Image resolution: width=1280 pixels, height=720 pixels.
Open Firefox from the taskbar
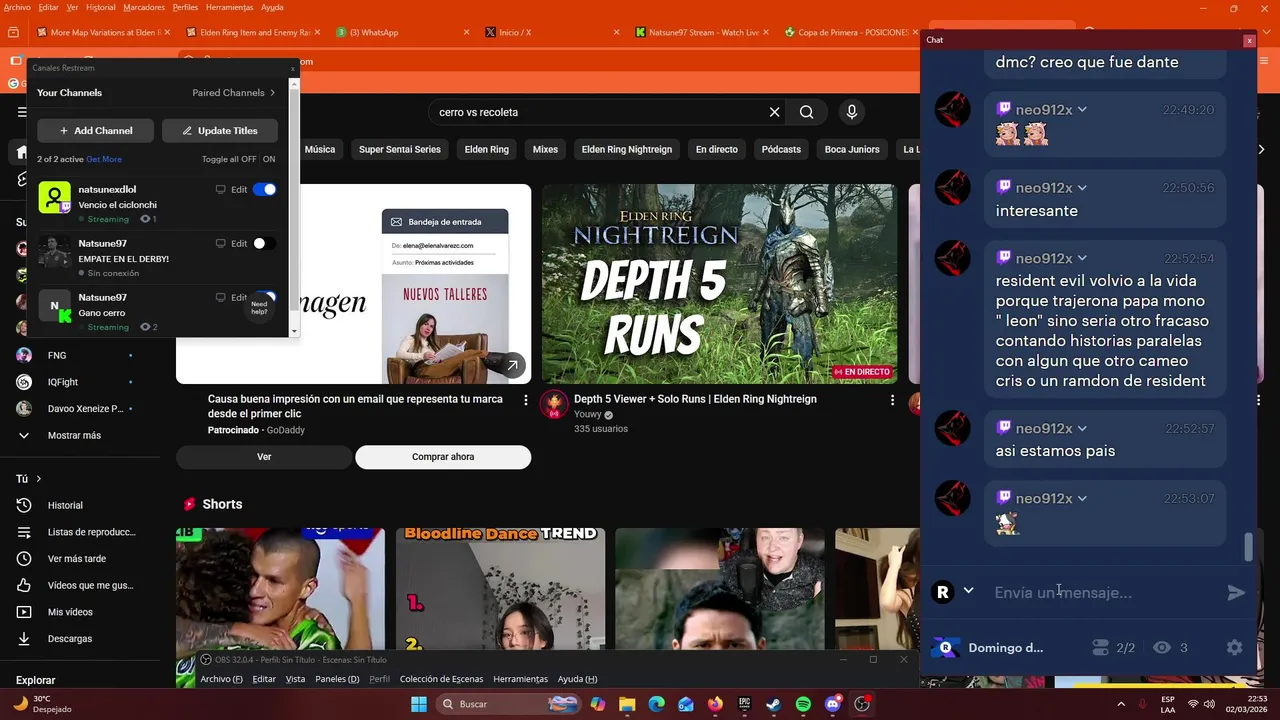[x=714, y=704]
